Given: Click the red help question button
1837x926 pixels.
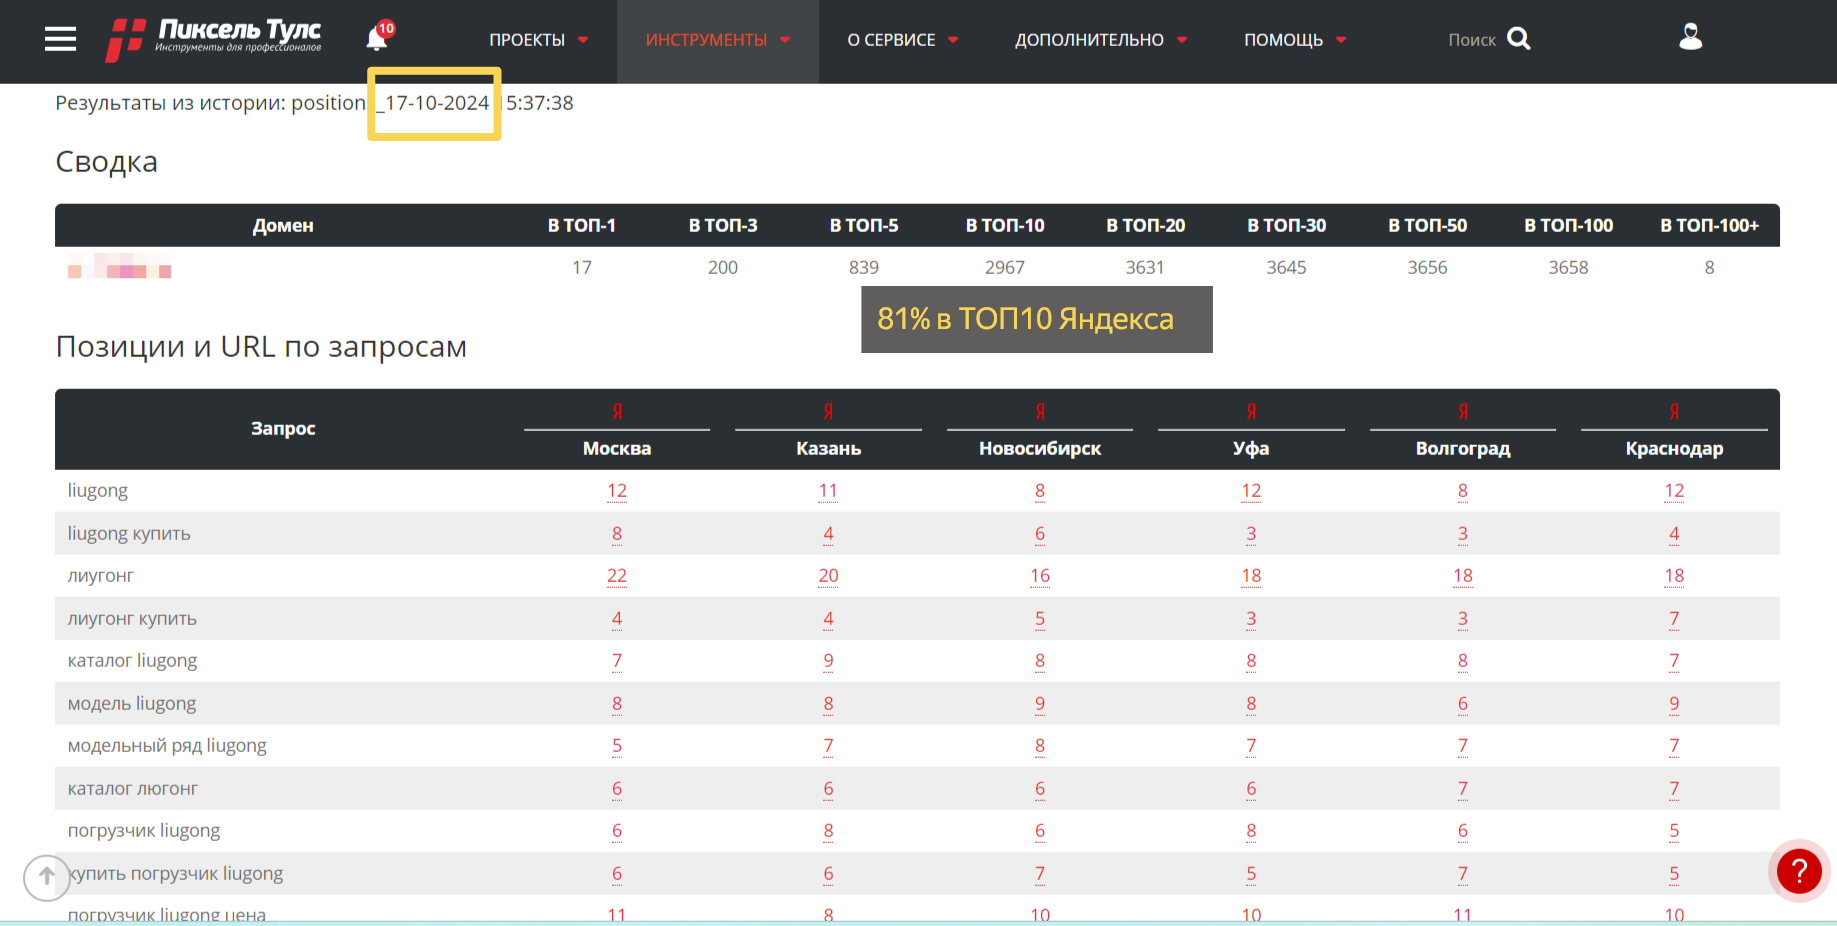Looking at the screenshot, I should tap(1798, 871).
